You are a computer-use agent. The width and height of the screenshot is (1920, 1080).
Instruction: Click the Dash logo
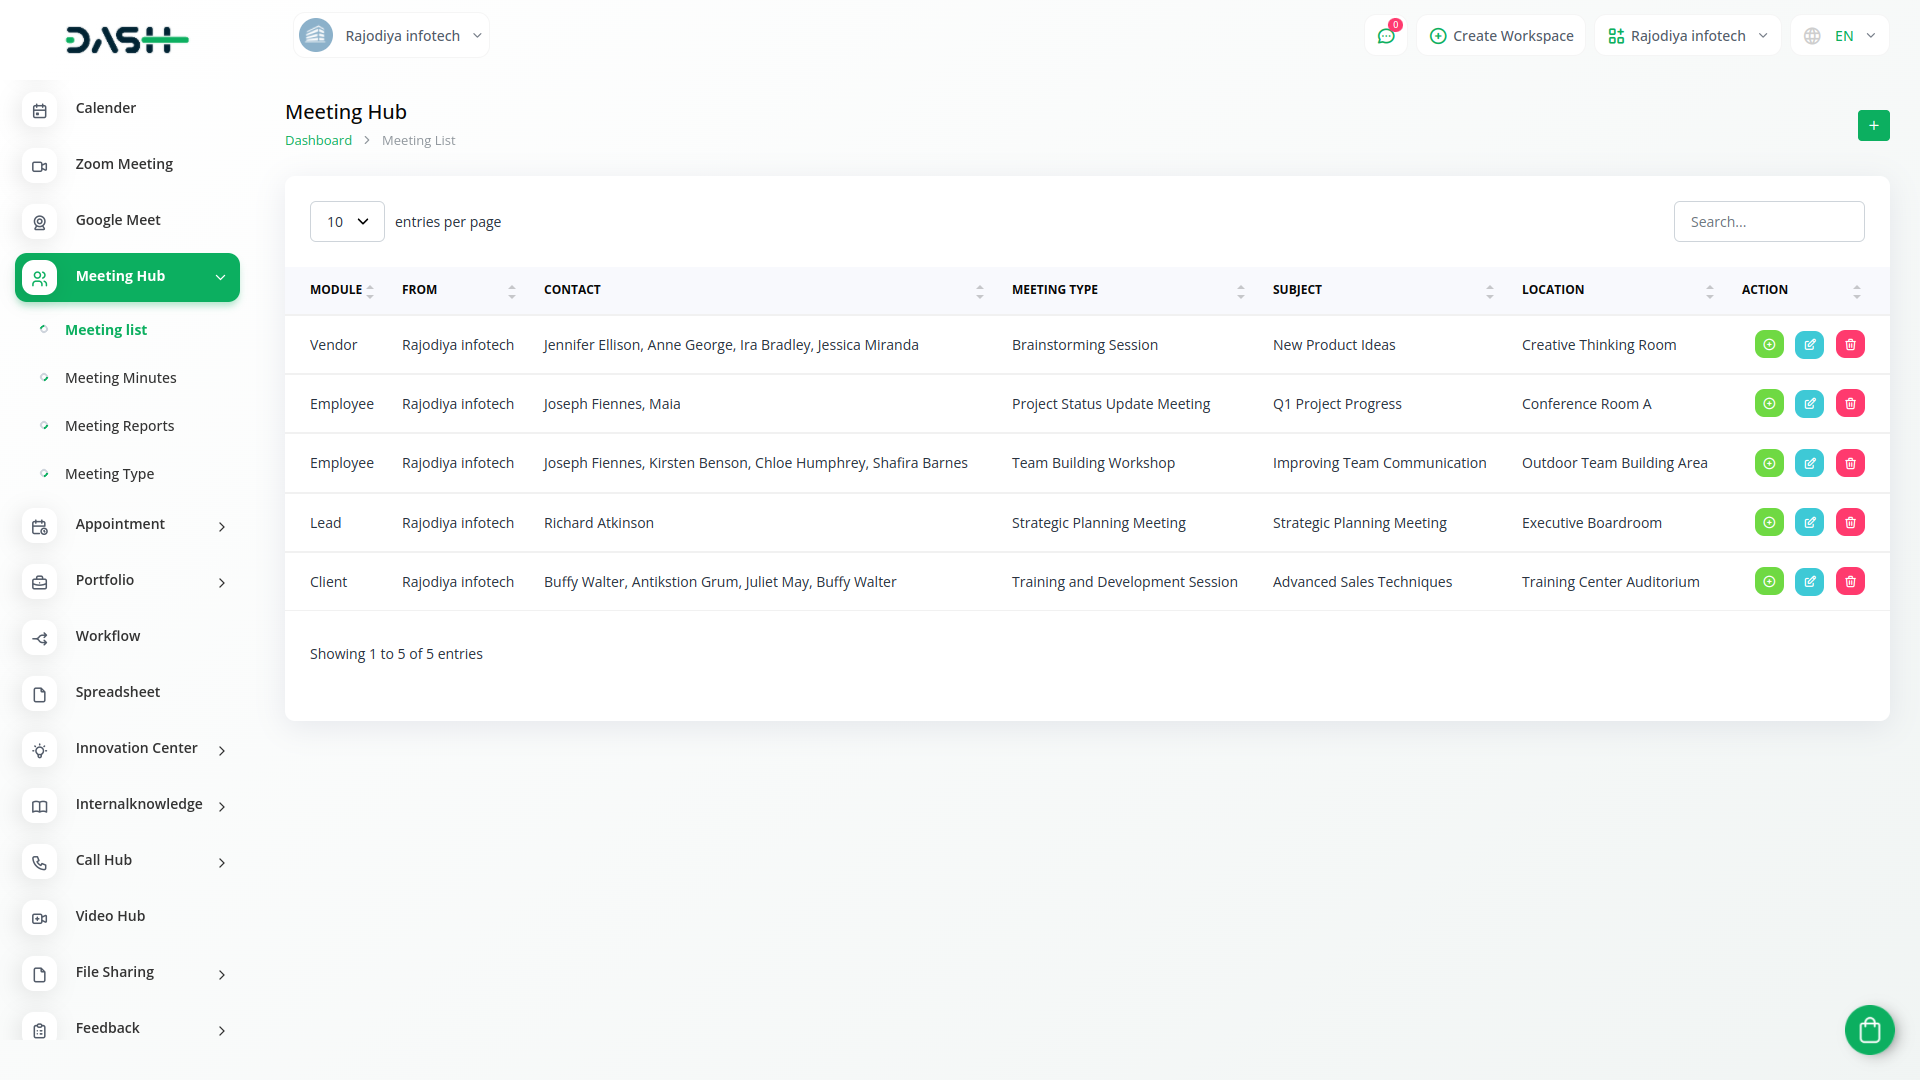[127, 40]
